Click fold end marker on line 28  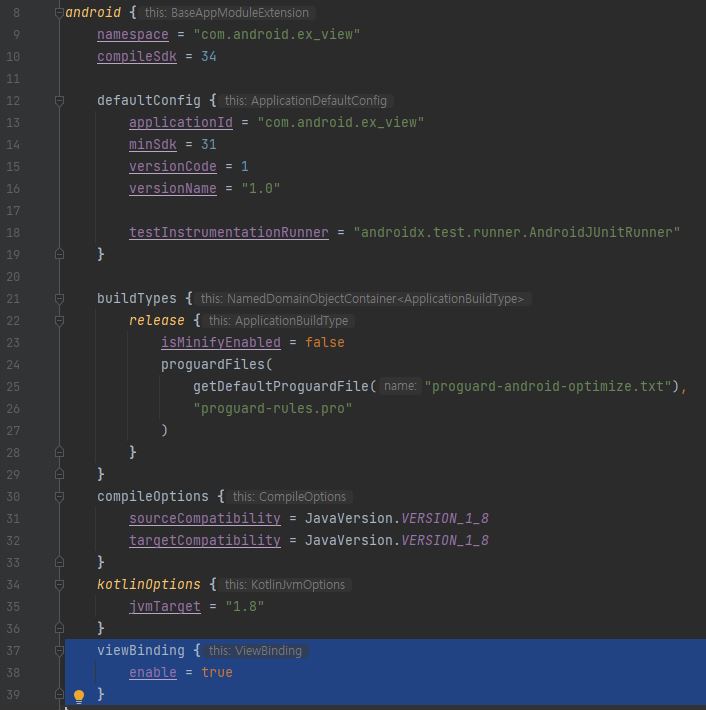point(59,452)
